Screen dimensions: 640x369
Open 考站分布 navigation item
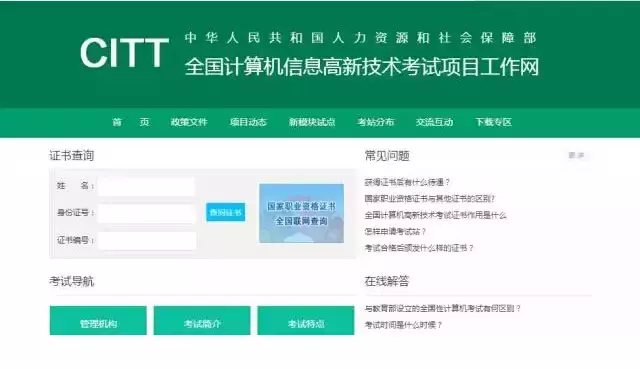click(376, 122)
